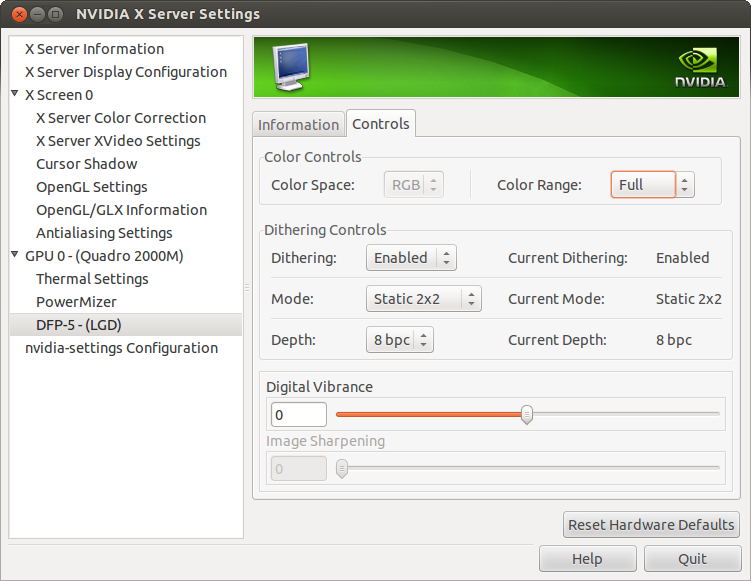
Task: Click the Image Sharpening slider handle
Action: [341, 468]
